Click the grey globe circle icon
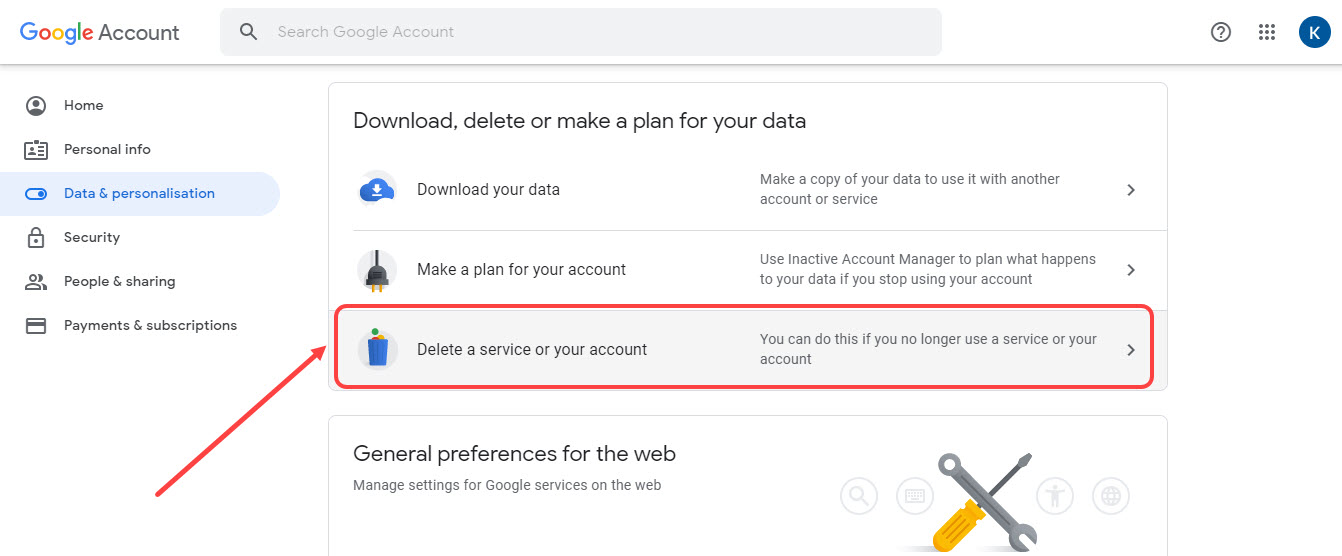The height and width of the screenshot is (556, 1342). 1111,495
